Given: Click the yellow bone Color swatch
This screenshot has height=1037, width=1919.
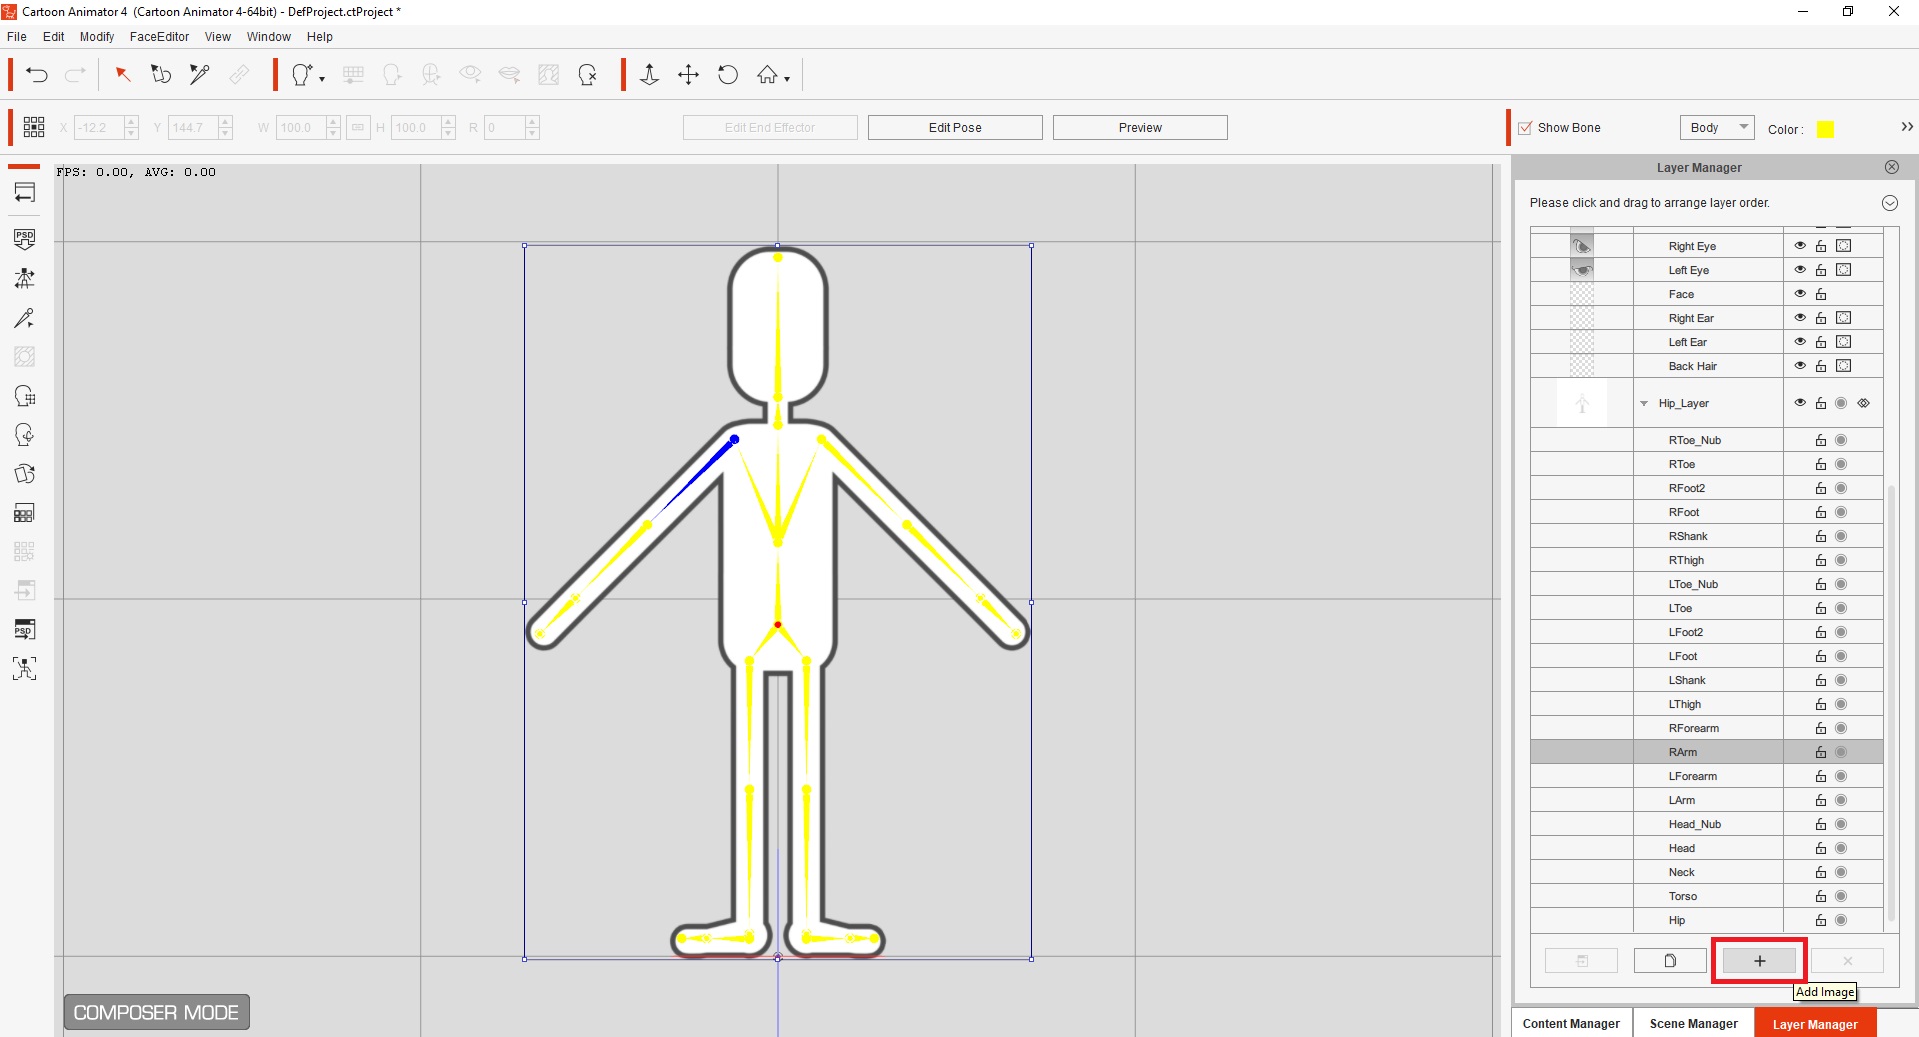Looking at the screenshot, I should point(1825,129).
